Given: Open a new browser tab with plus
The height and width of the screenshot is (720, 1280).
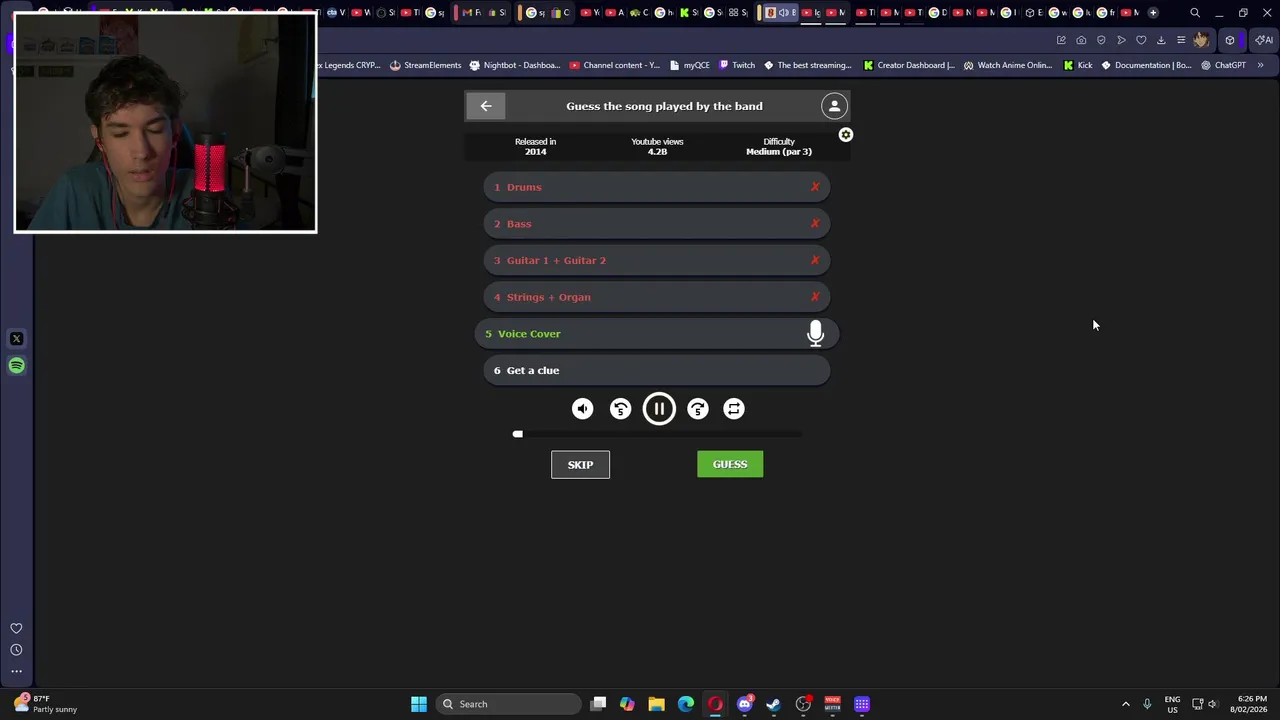Looking at the screenshot, I should (1153, 13).
